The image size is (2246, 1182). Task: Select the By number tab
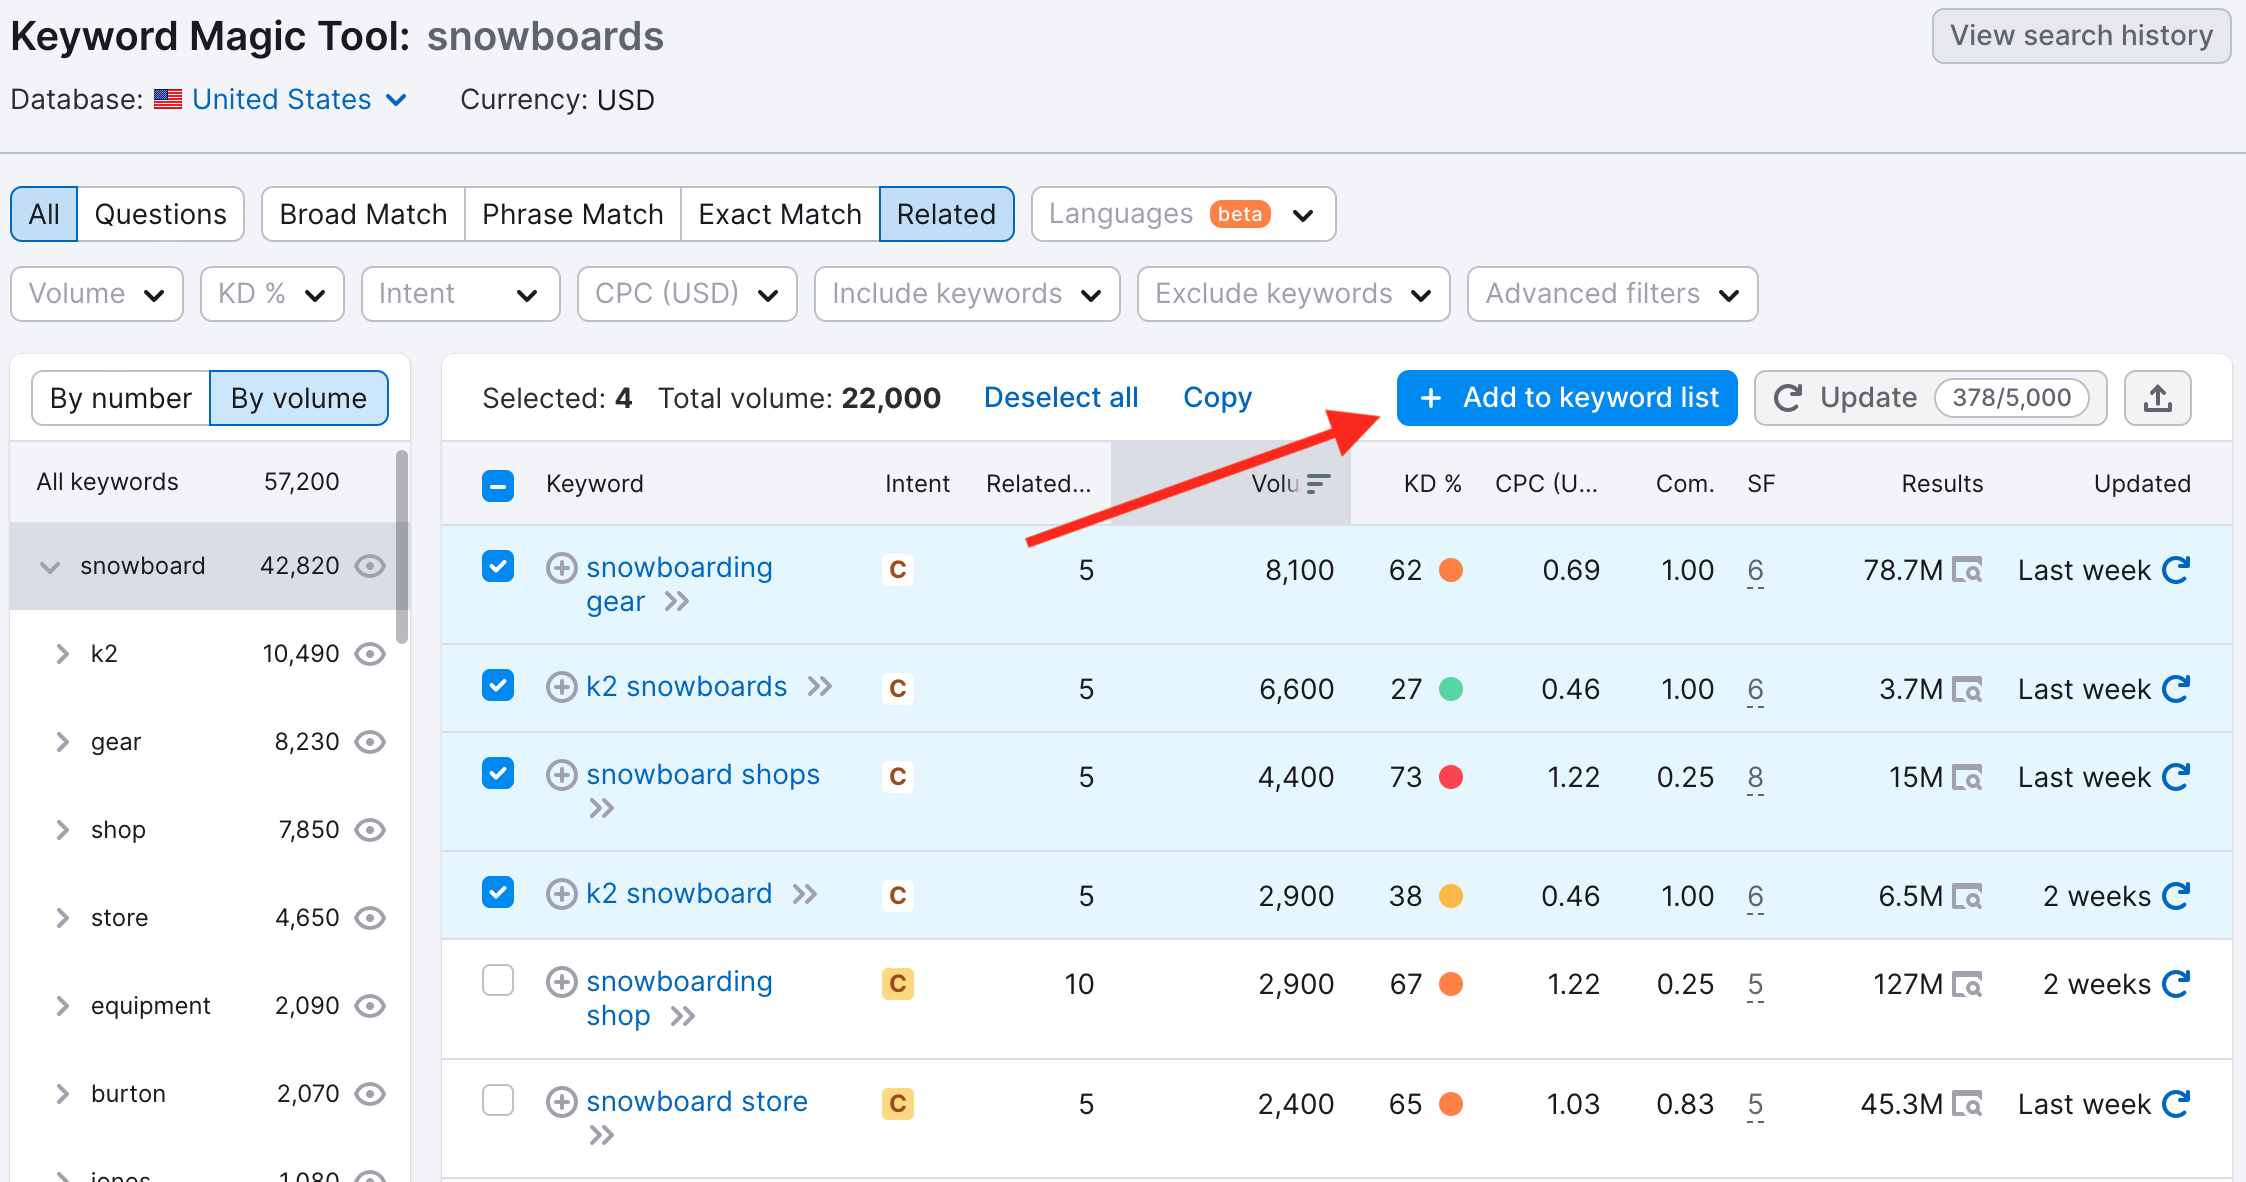click(x=120, y=398)
